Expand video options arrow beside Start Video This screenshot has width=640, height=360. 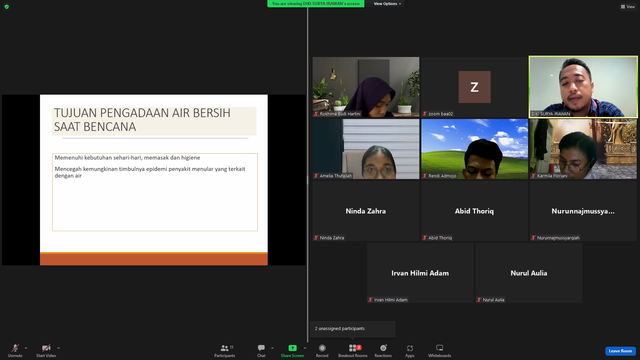tap(58, 348)
